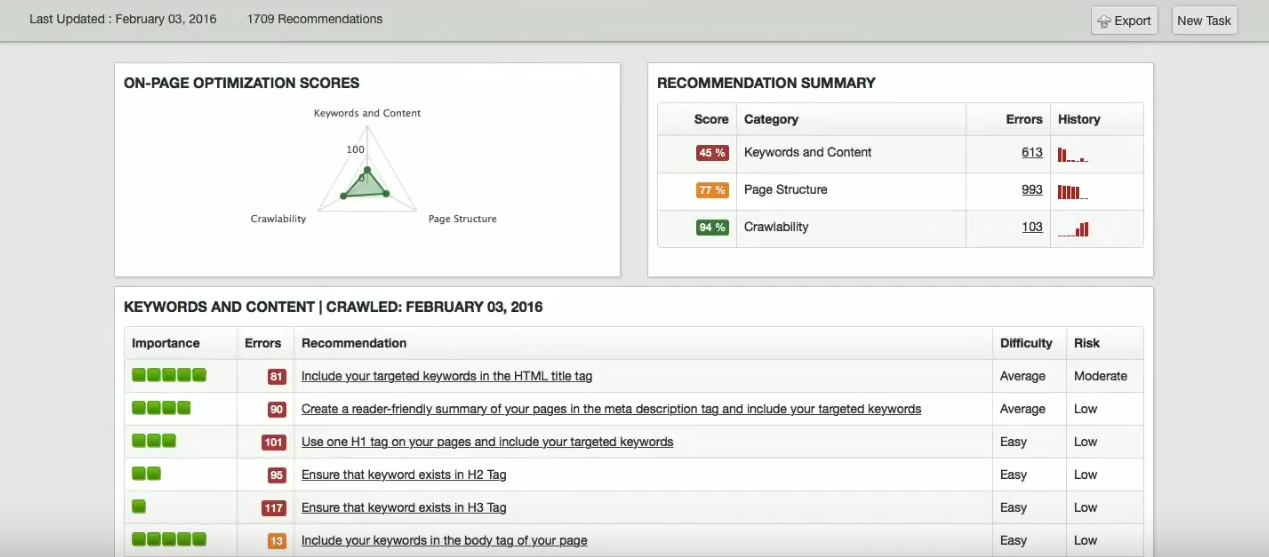
Task: Open the 613 errors link for Keywords and Content
Action: click(1031, 153)
